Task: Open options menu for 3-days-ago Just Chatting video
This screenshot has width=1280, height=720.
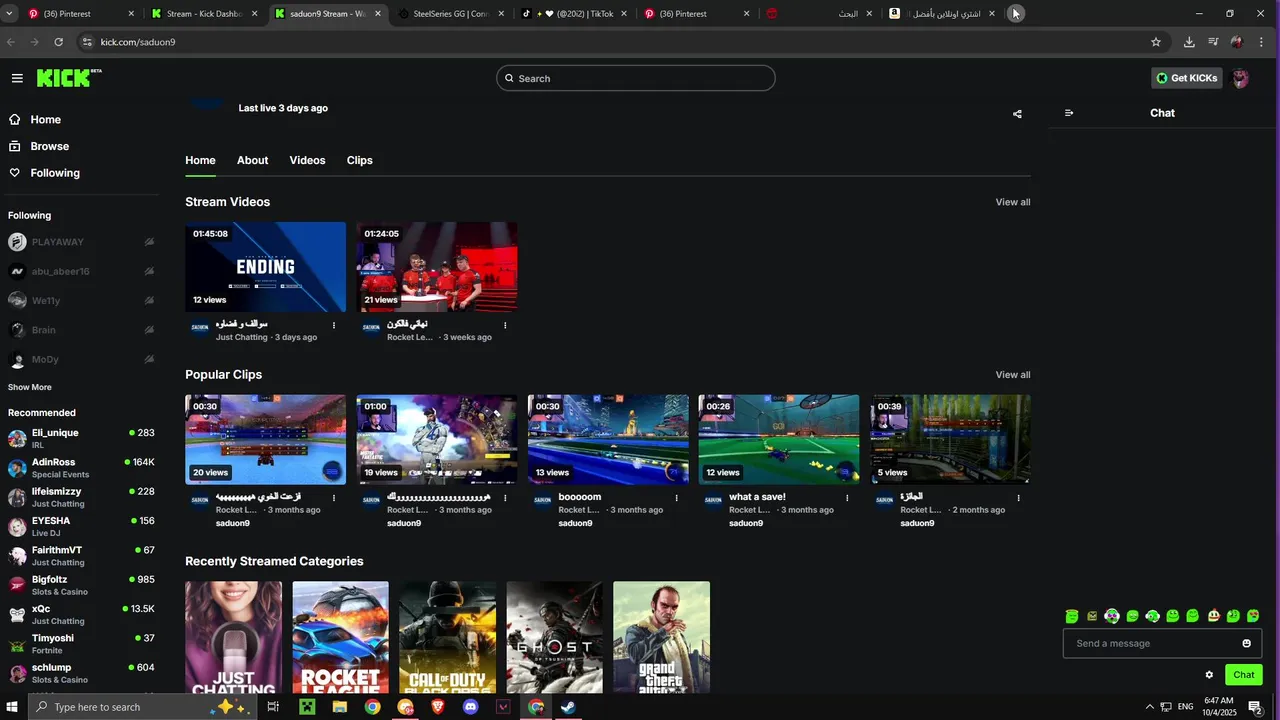Action: [x=334, y=325]
